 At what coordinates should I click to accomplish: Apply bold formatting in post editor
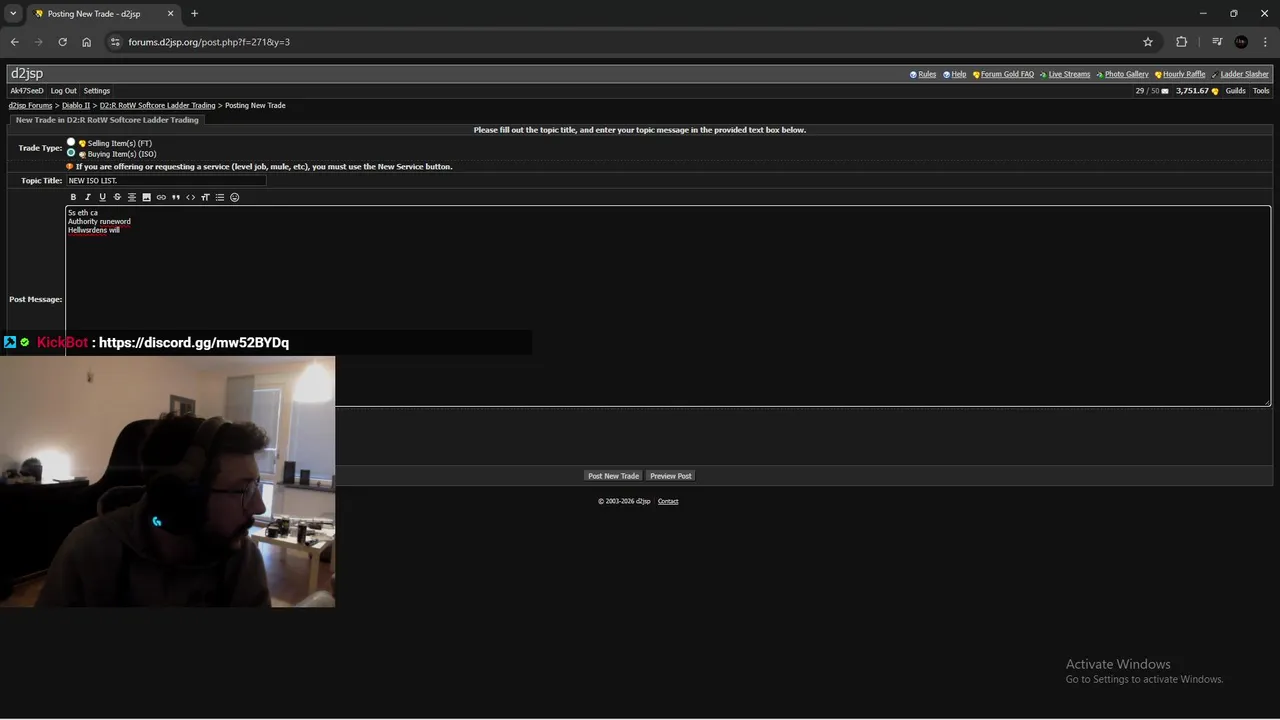(73, 197)
